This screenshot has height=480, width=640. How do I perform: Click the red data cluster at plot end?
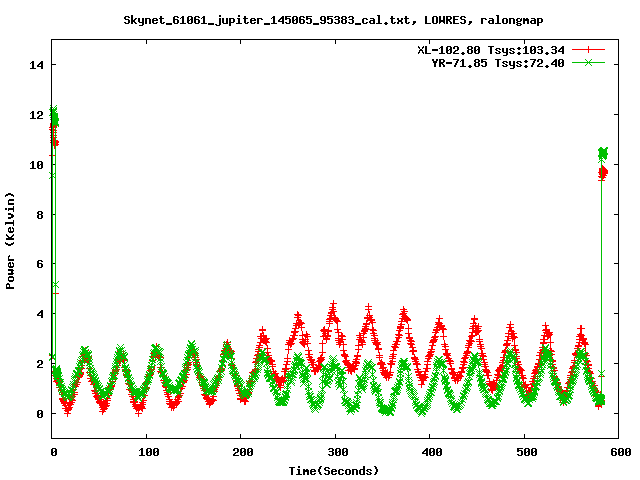(x=603, y=173)
